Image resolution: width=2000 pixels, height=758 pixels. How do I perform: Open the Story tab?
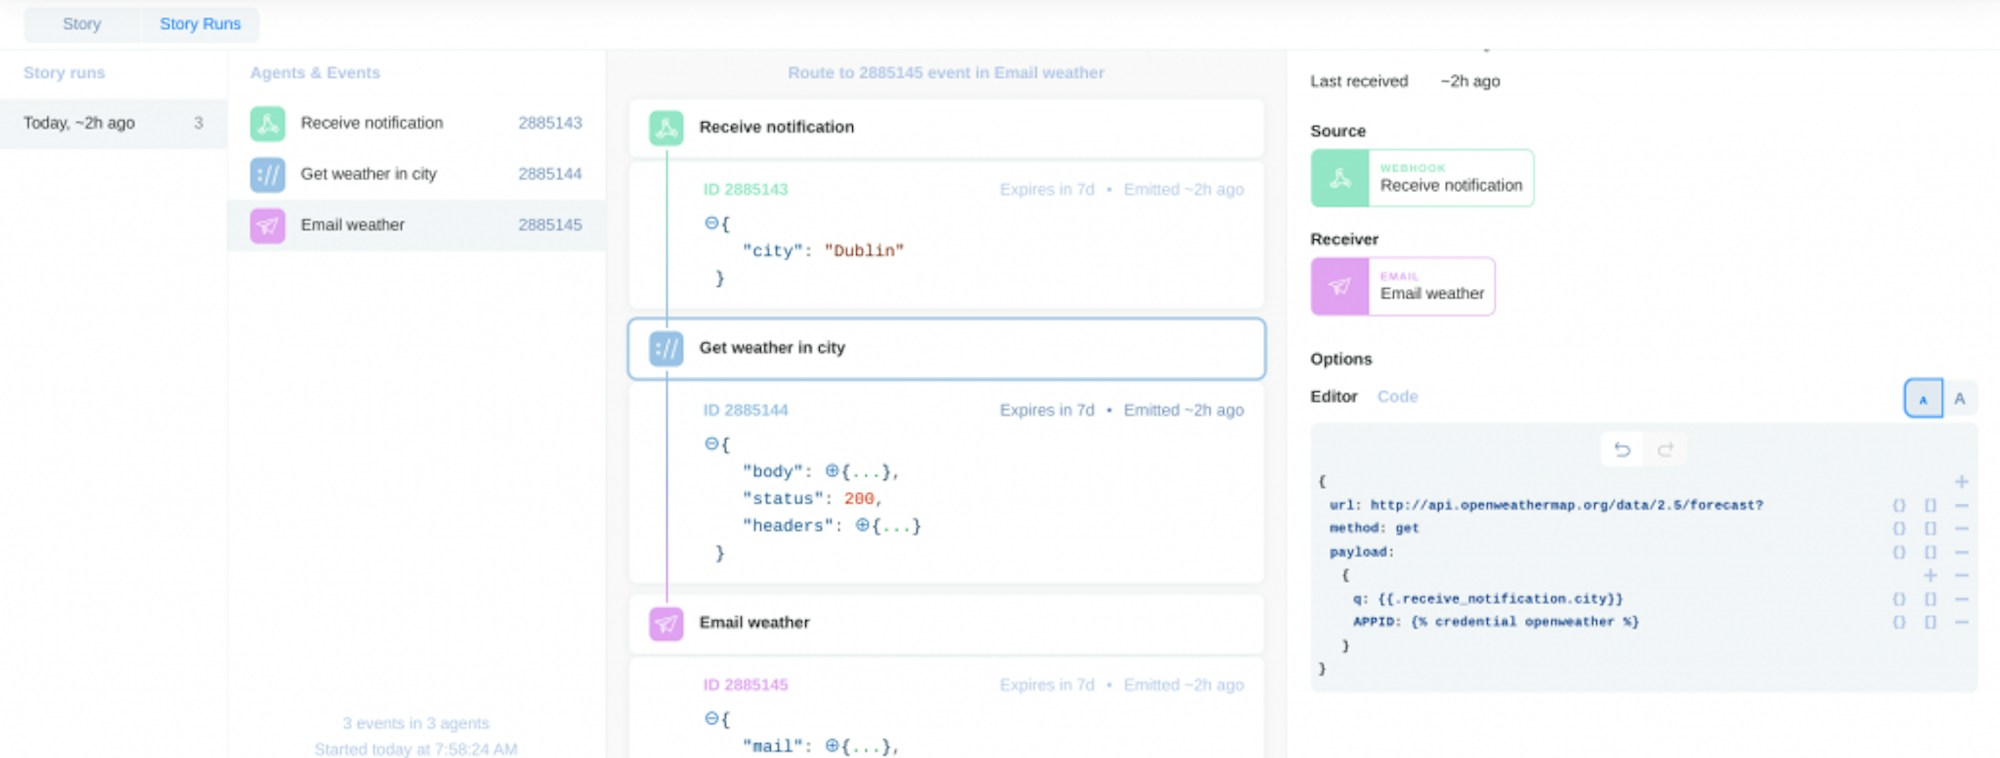coord(82,24)
